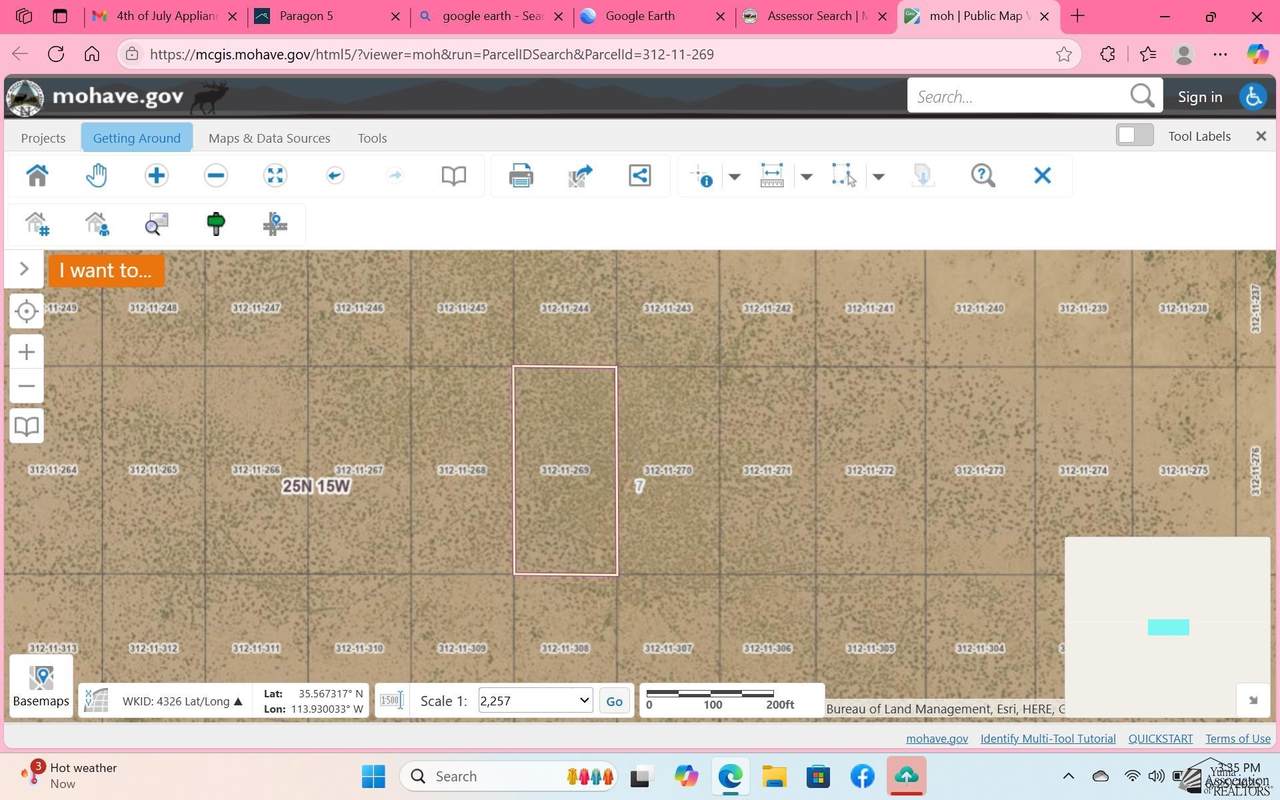1280x800 pixels.
Task: Expand the Measure tool dropdown arrow
Action: click(806, 177)
